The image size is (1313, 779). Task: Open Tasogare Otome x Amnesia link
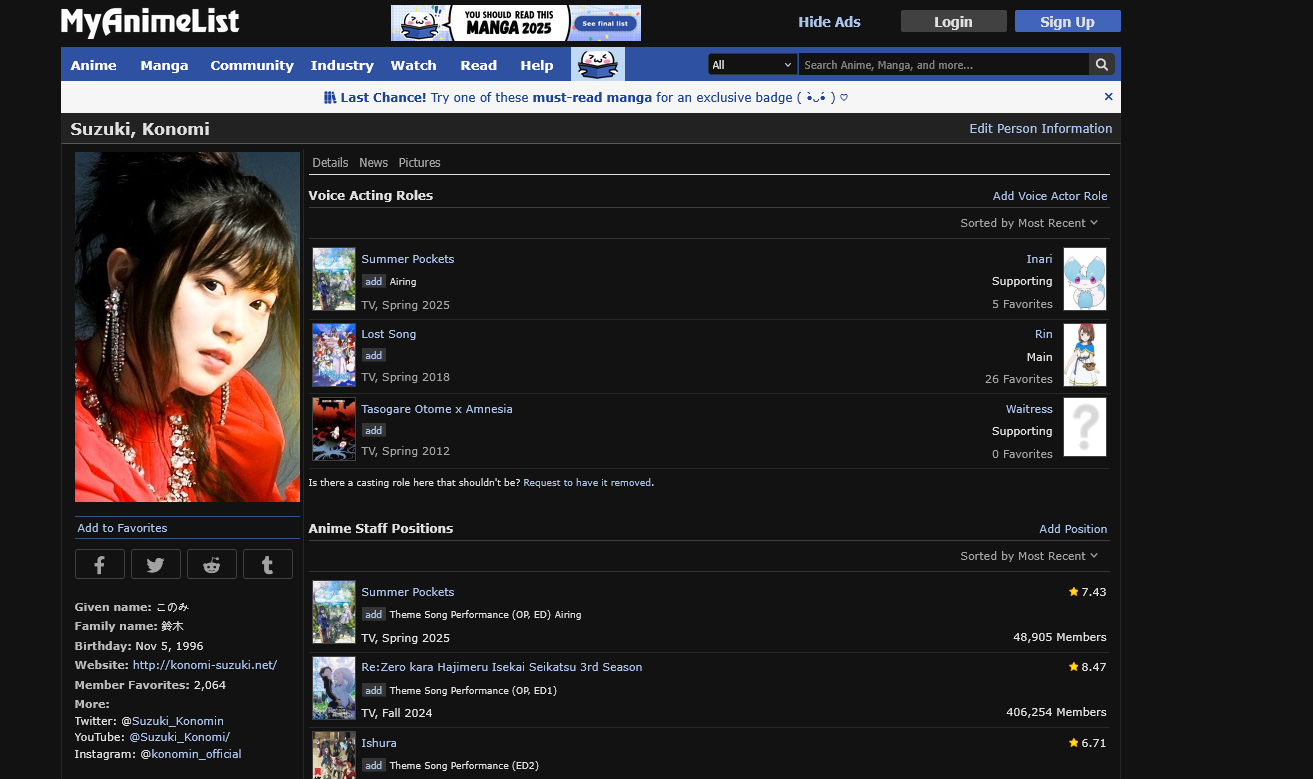pyautogui.click(x=437, y=409)
